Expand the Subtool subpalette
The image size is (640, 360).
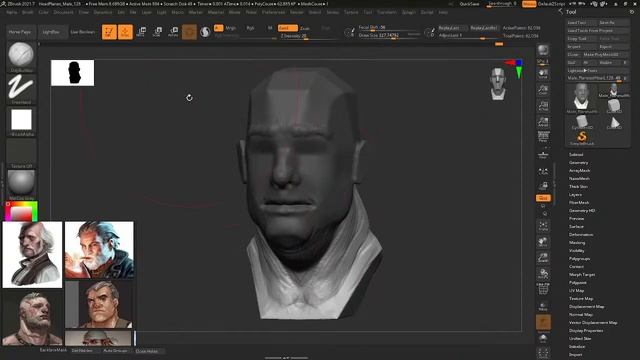tap(576, 155)
